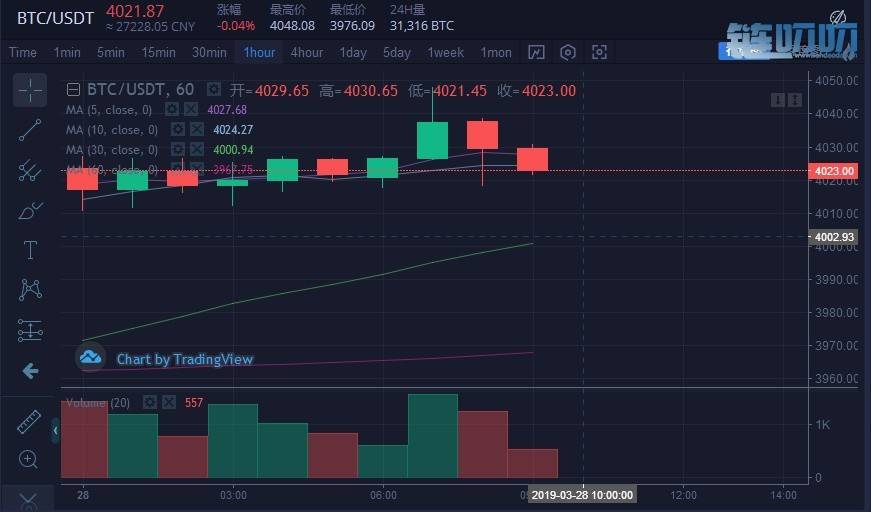Toggle fullscreen mode icon
The image size is (871, 512).
click(599, 52)
